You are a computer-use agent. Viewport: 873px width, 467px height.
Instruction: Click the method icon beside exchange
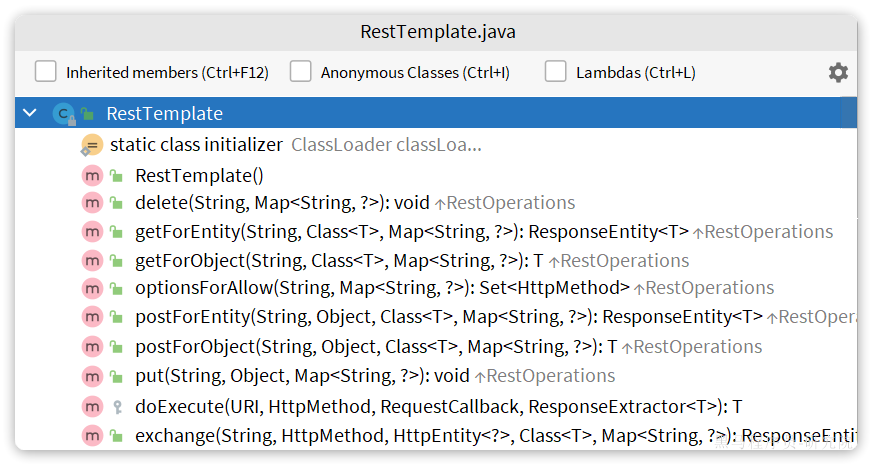[92, 436]
